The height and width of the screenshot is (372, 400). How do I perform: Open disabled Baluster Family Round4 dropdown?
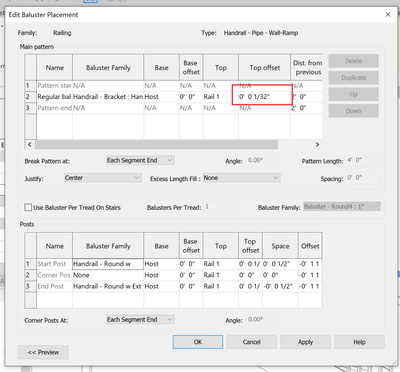click(x=342, y=207)
